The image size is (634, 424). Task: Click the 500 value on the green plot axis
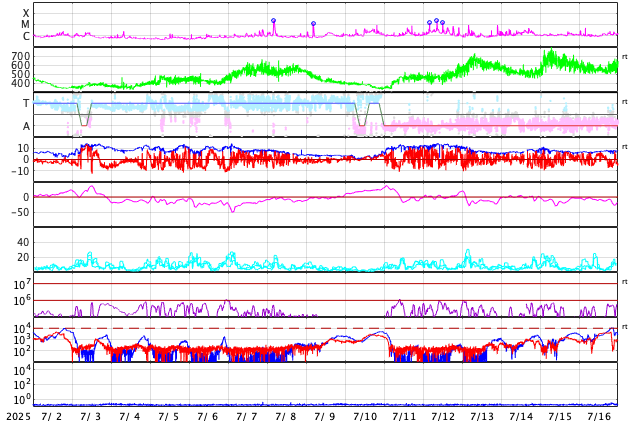click(21, 74)
